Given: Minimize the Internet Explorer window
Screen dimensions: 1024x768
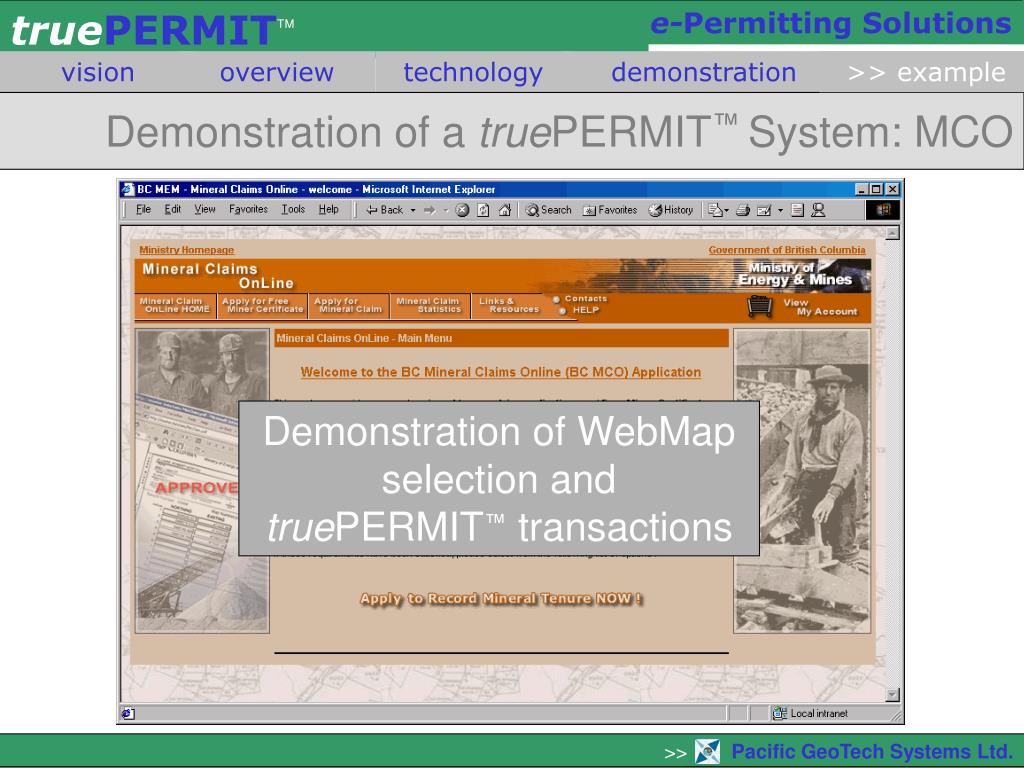Looking at the screenshot, I should (862, 189).
